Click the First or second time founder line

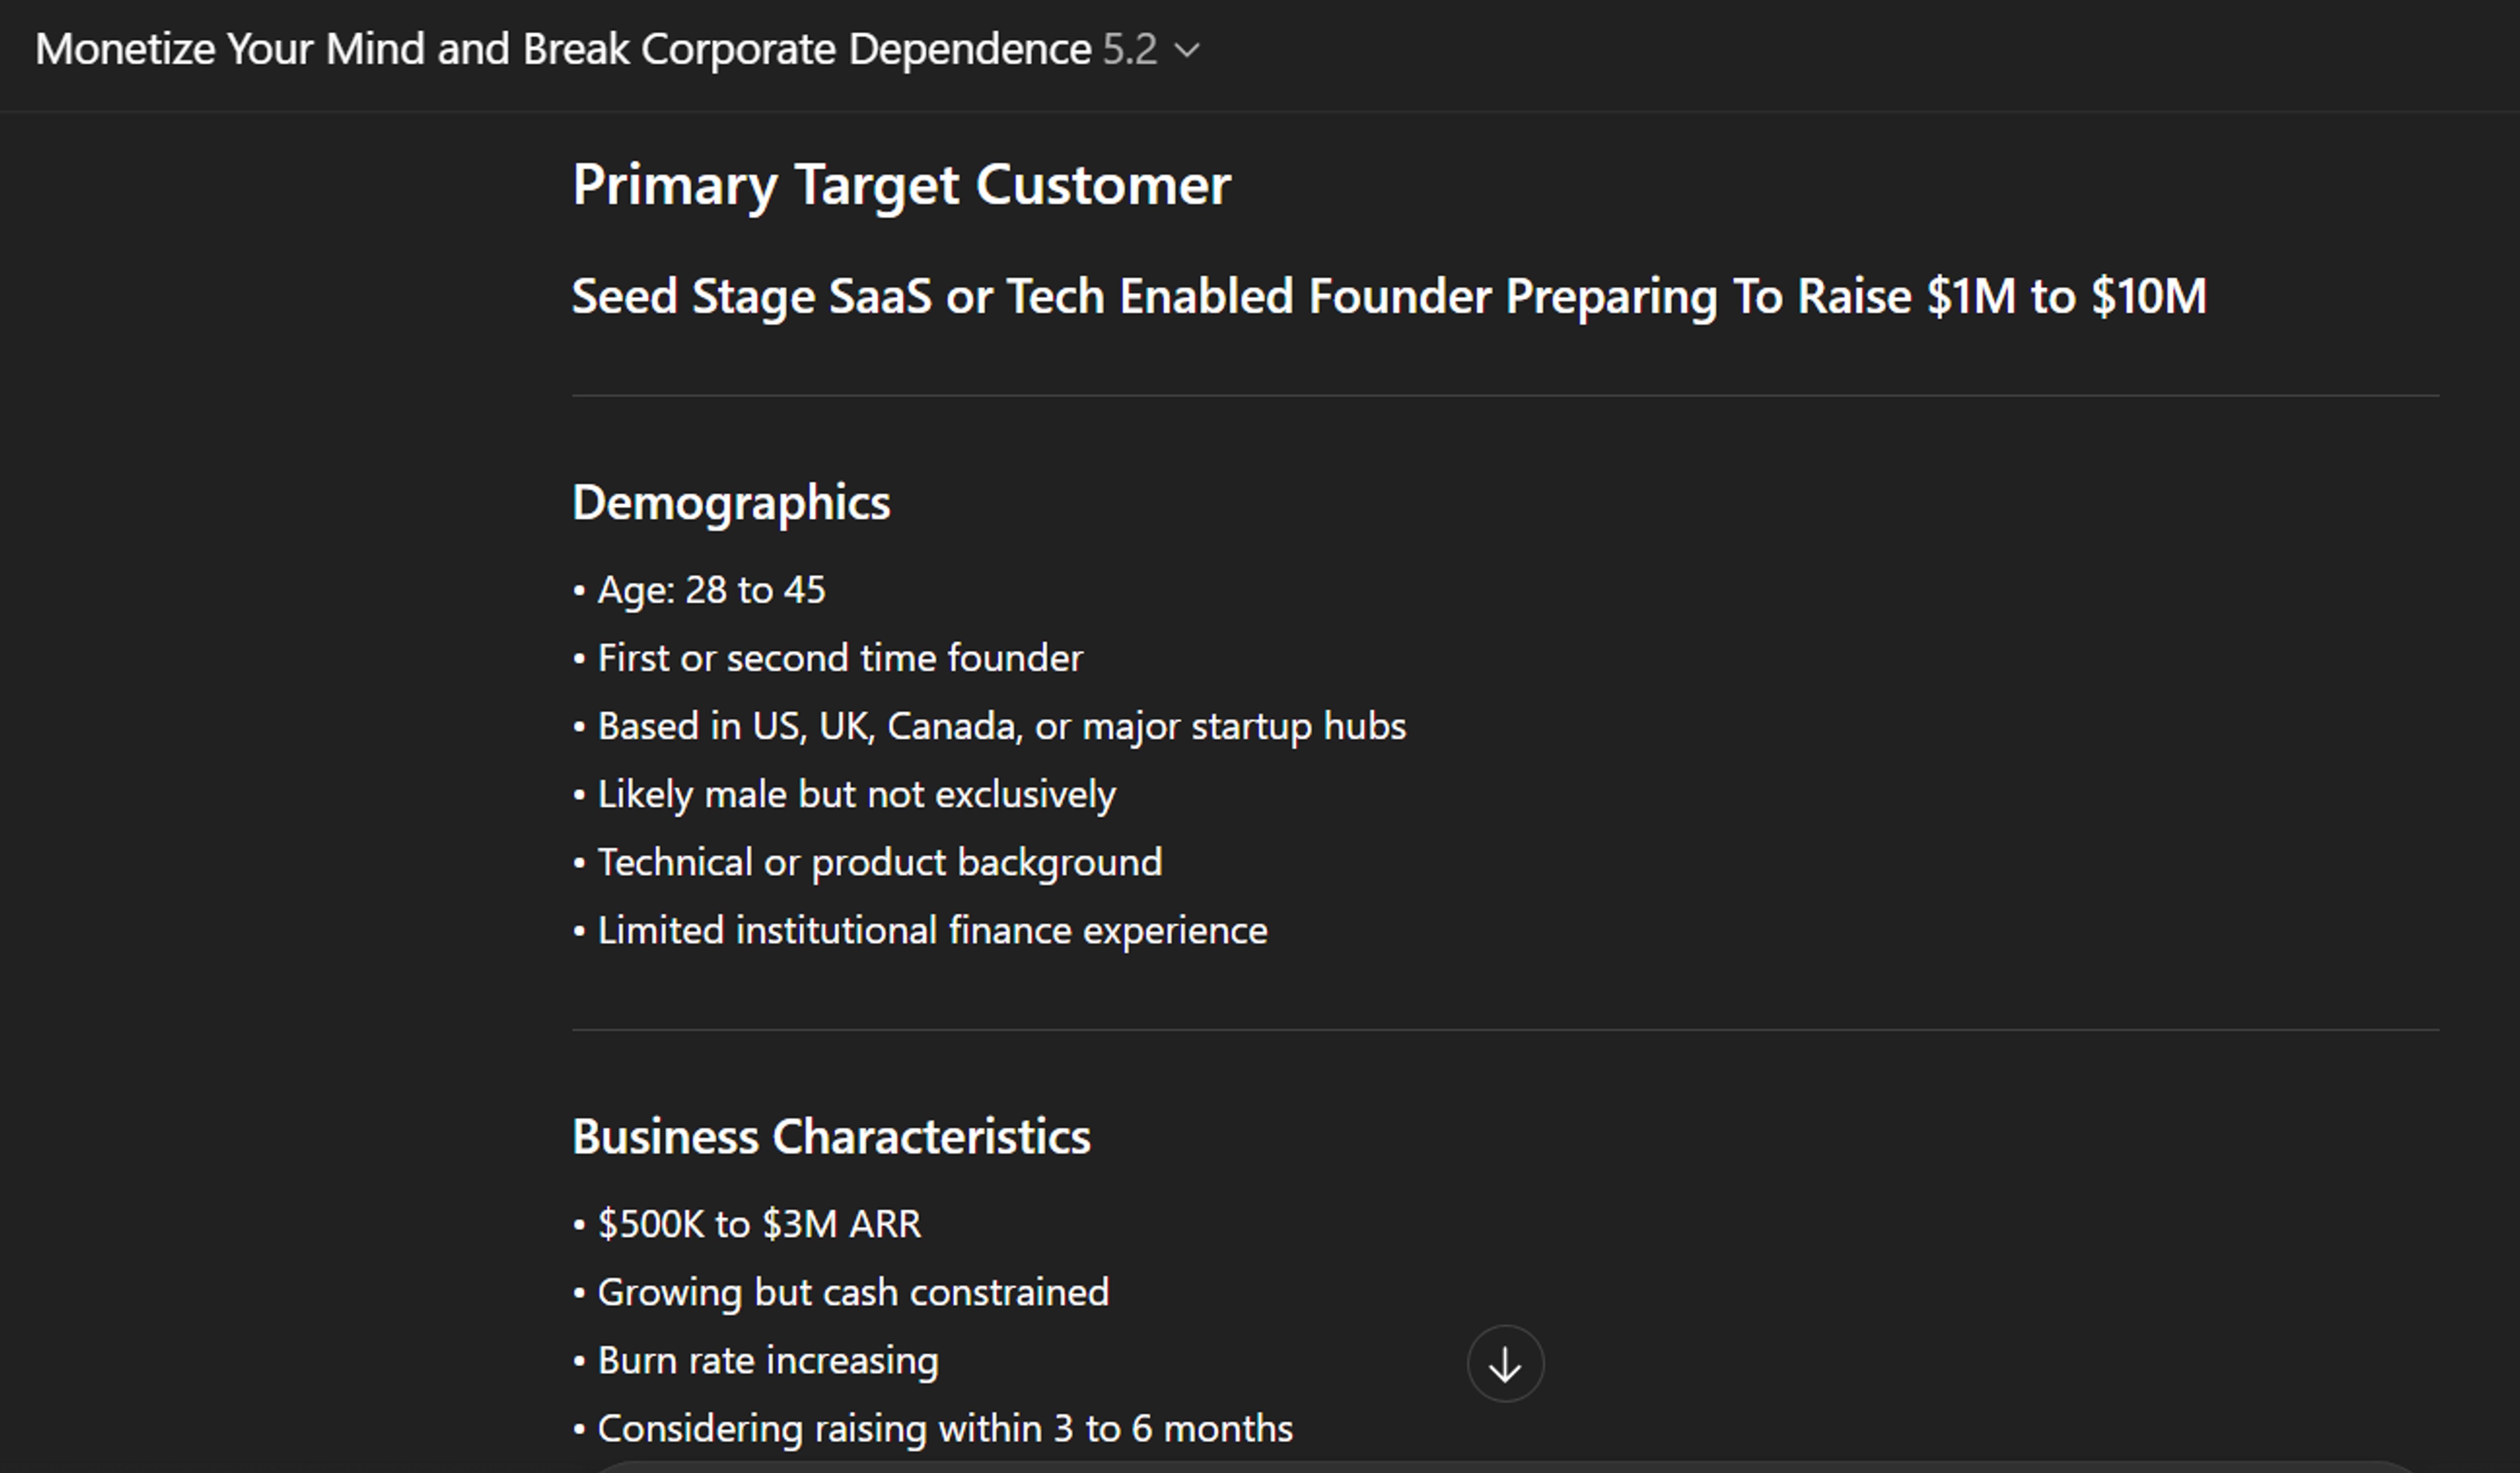click(x=839, y=658)
